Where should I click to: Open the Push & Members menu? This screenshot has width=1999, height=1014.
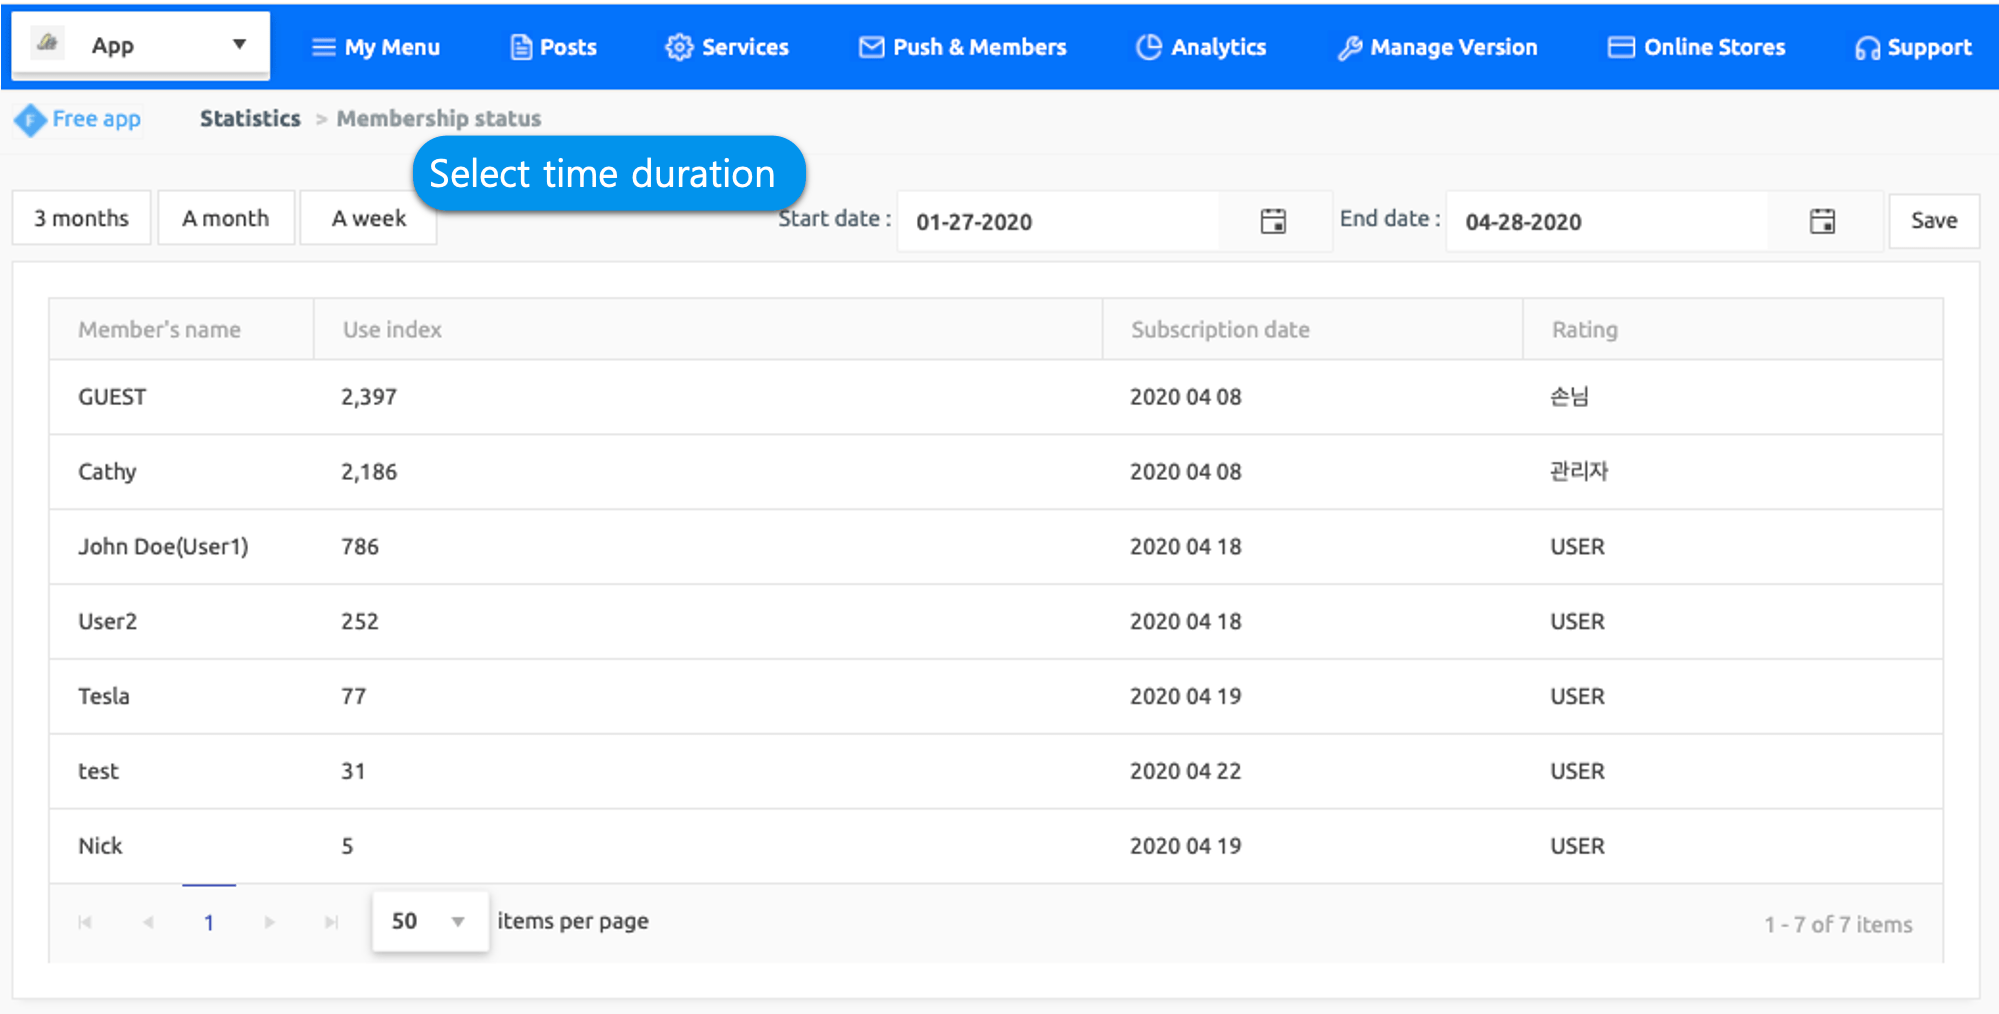click(x=962, y=47)
